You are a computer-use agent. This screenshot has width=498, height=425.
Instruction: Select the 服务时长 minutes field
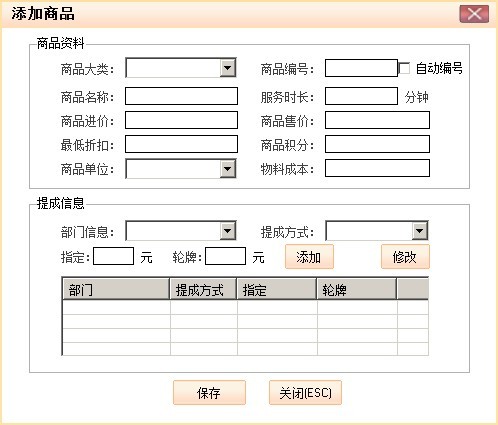(361, 96)
